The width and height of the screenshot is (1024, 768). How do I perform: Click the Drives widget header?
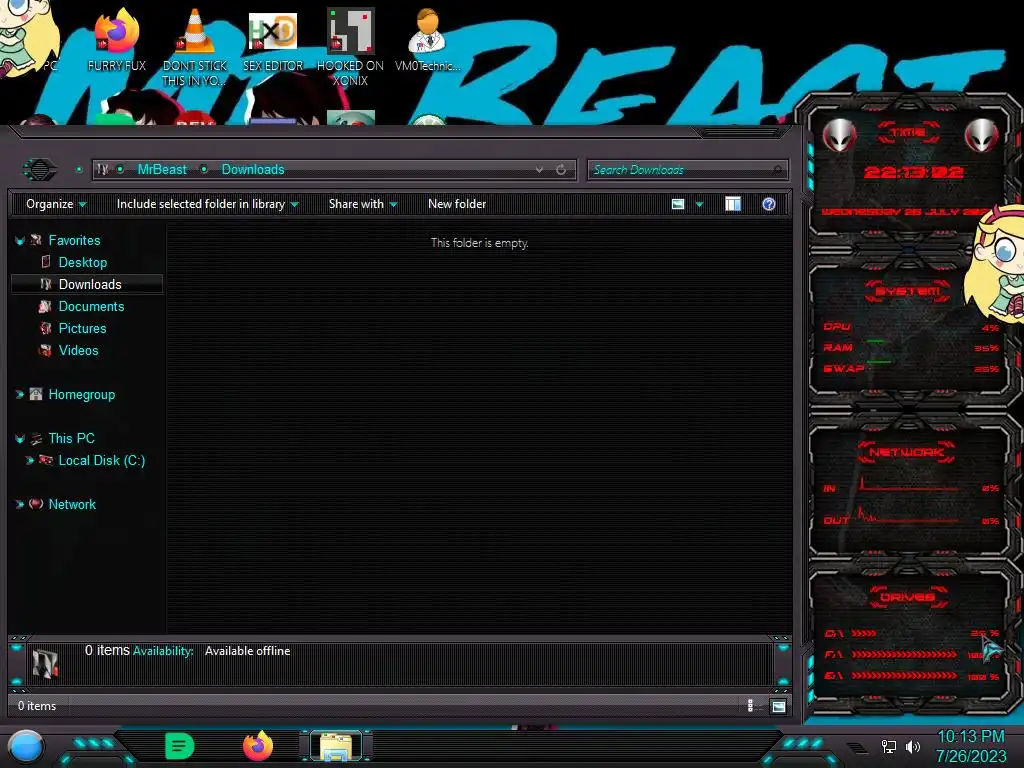pyautogui.click(x=908, y=597)
